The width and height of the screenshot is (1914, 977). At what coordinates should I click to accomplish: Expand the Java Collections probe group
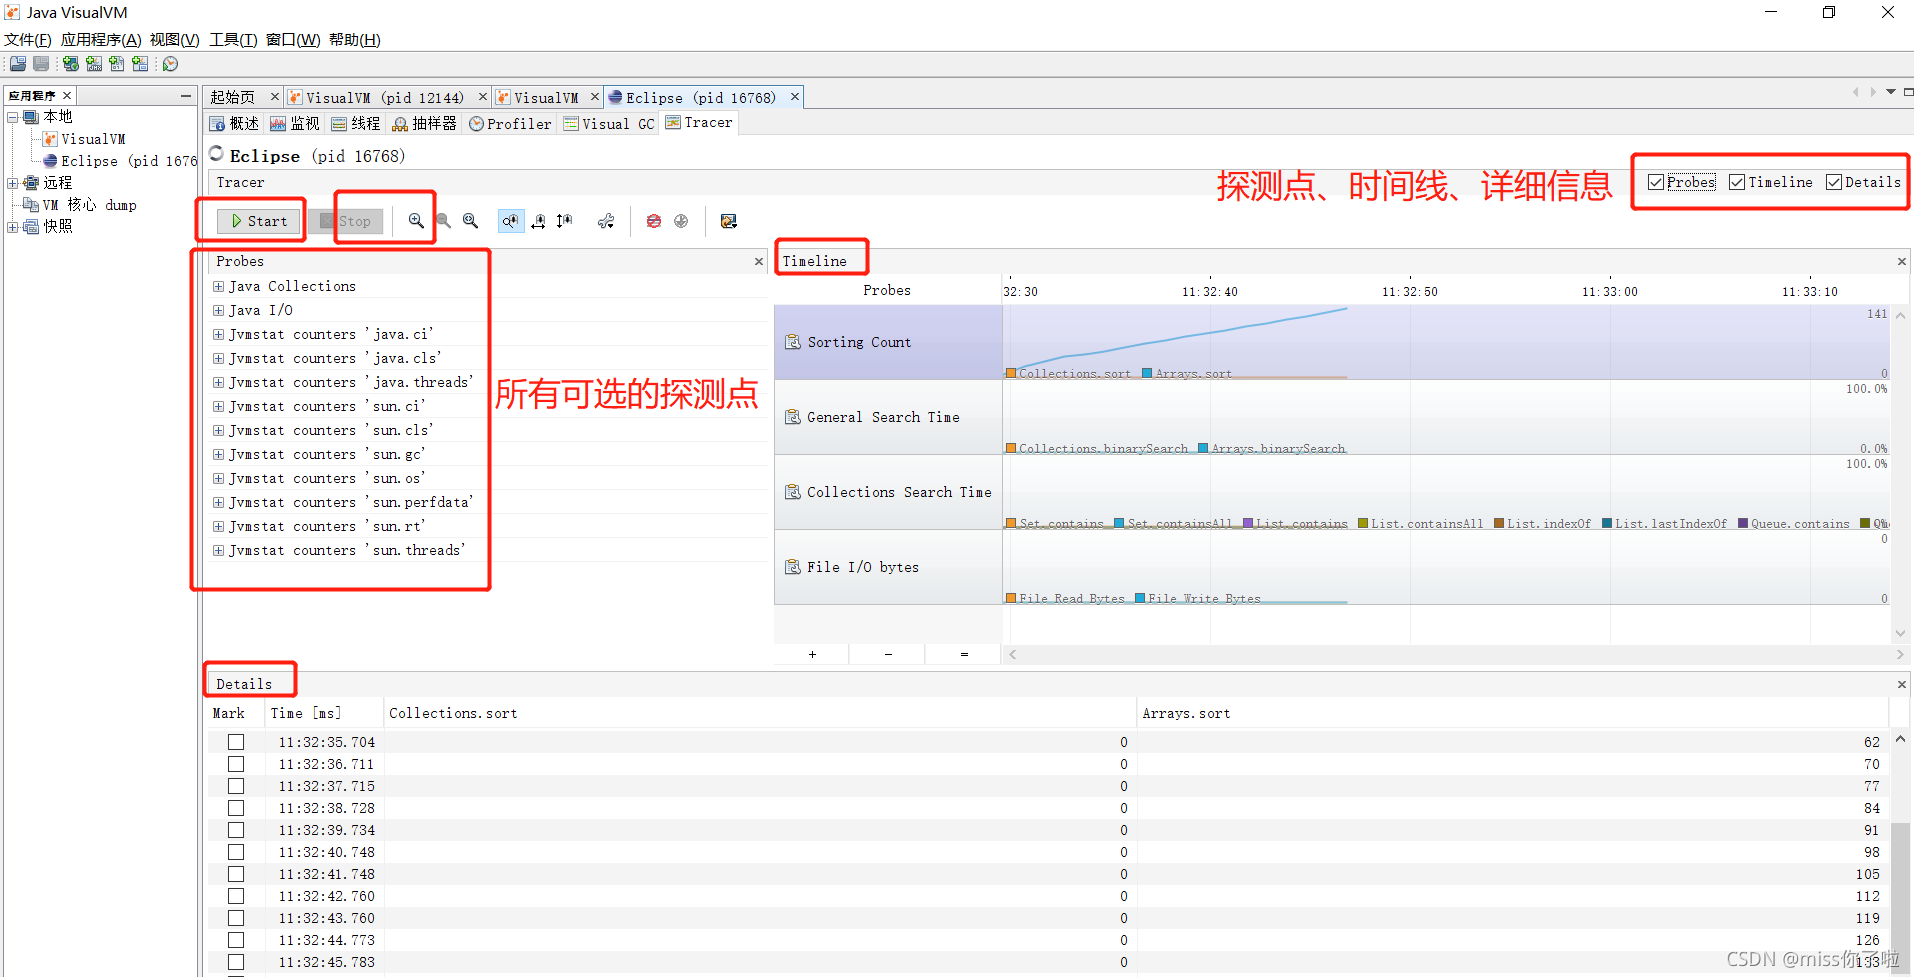pyautogui.click(x=219, y=286)
